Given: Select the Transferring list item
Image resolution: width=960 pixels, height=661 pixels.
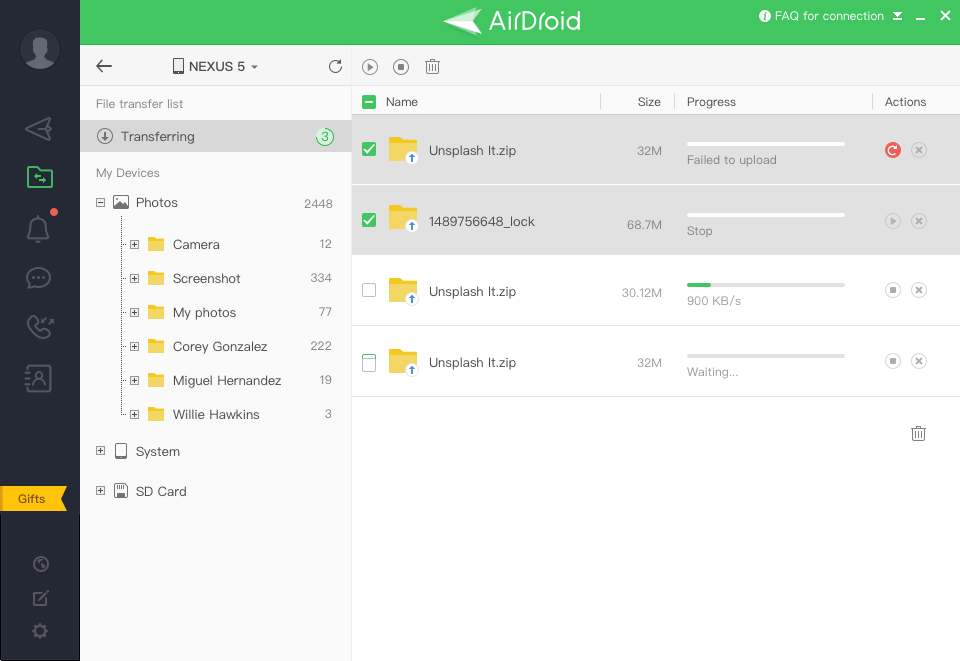Looking at the screenshot, I should click(x=216, y=136).
